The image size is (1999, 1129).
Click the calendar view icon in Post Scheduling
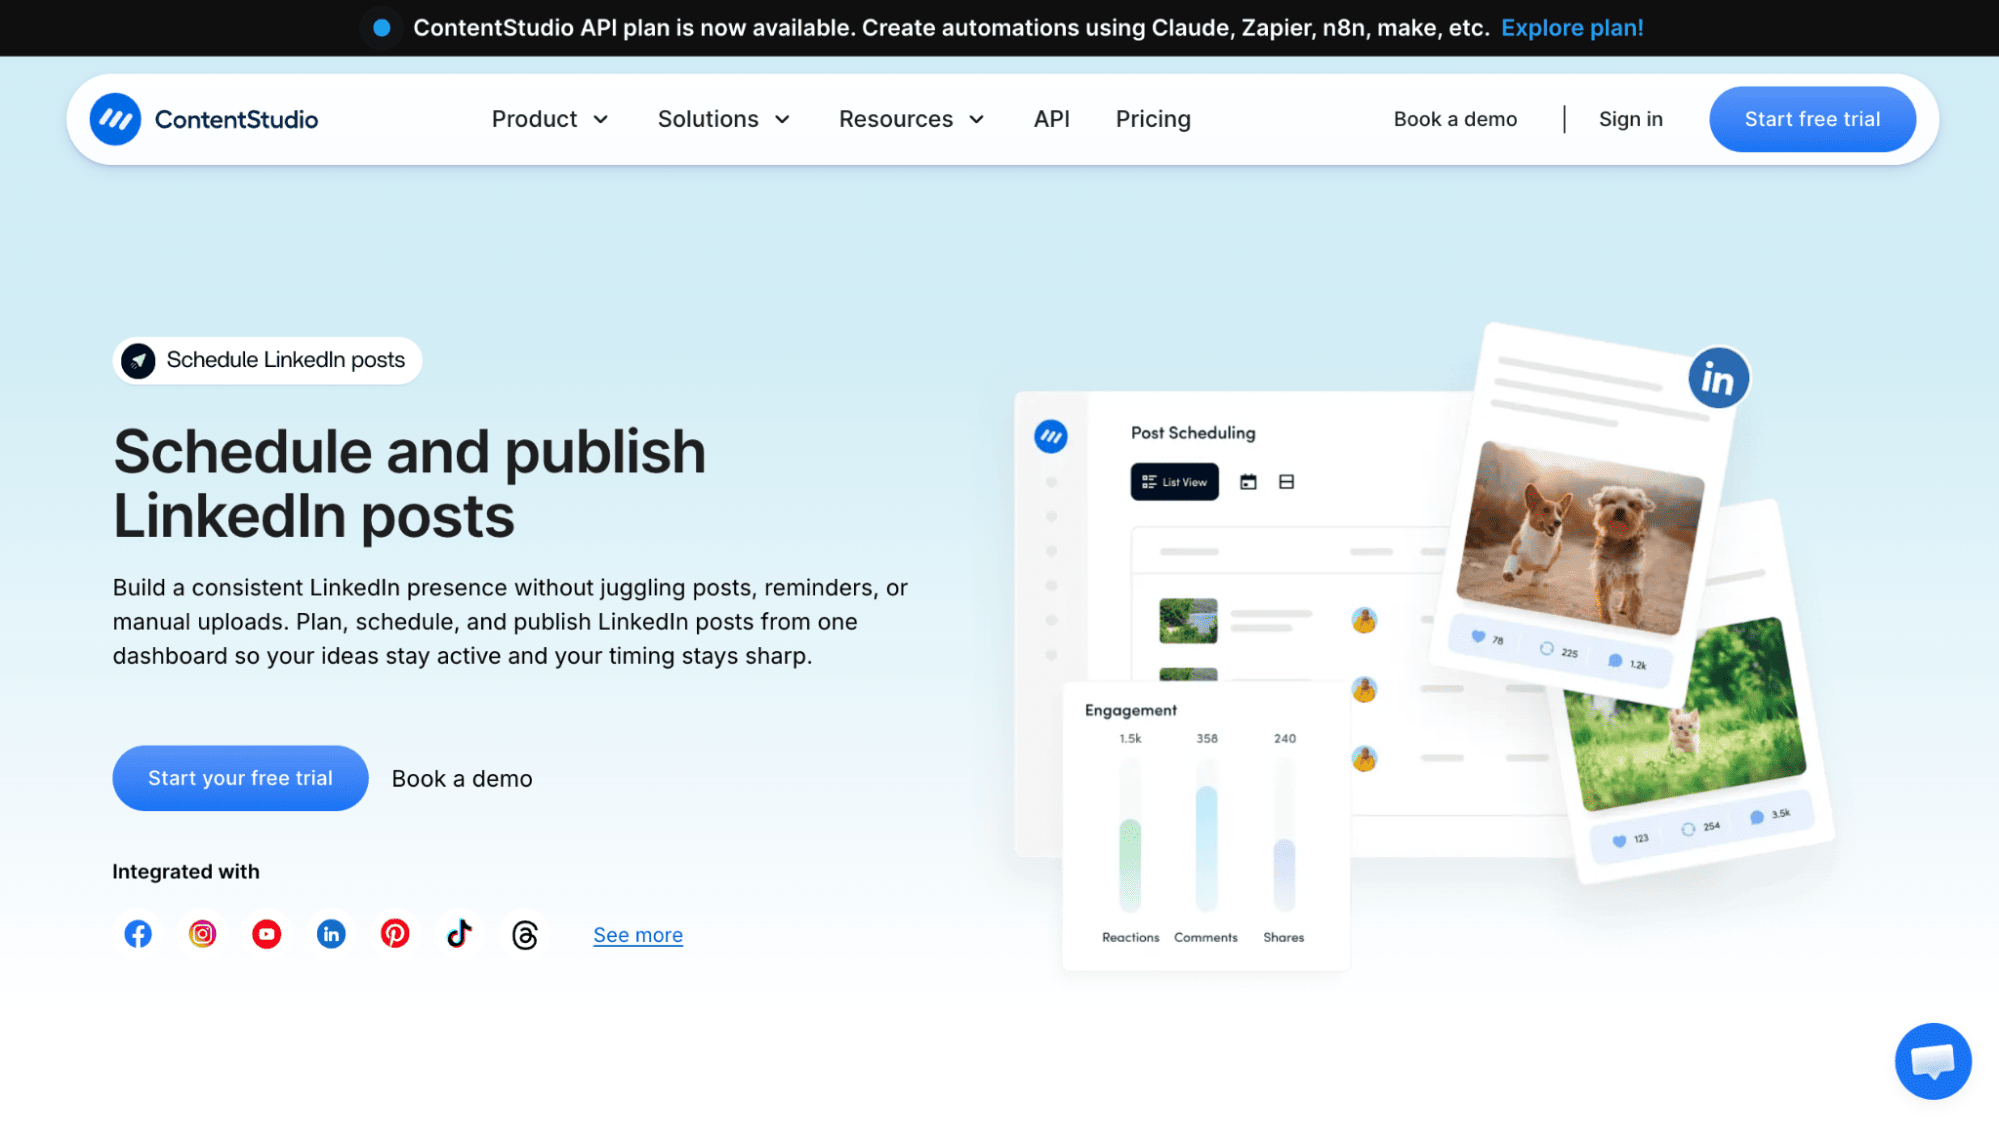1248,482
